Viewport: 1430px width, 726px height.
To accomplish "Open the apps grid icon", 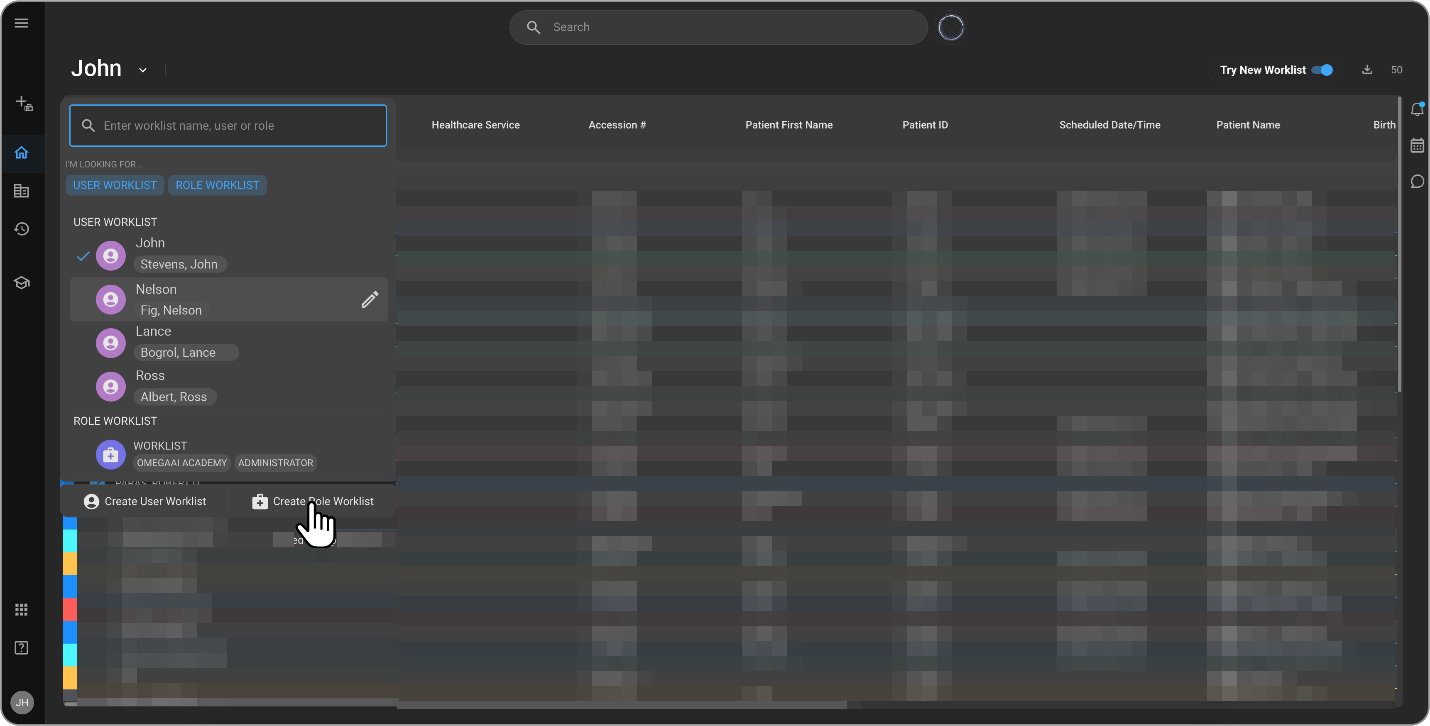I will 21,609.
